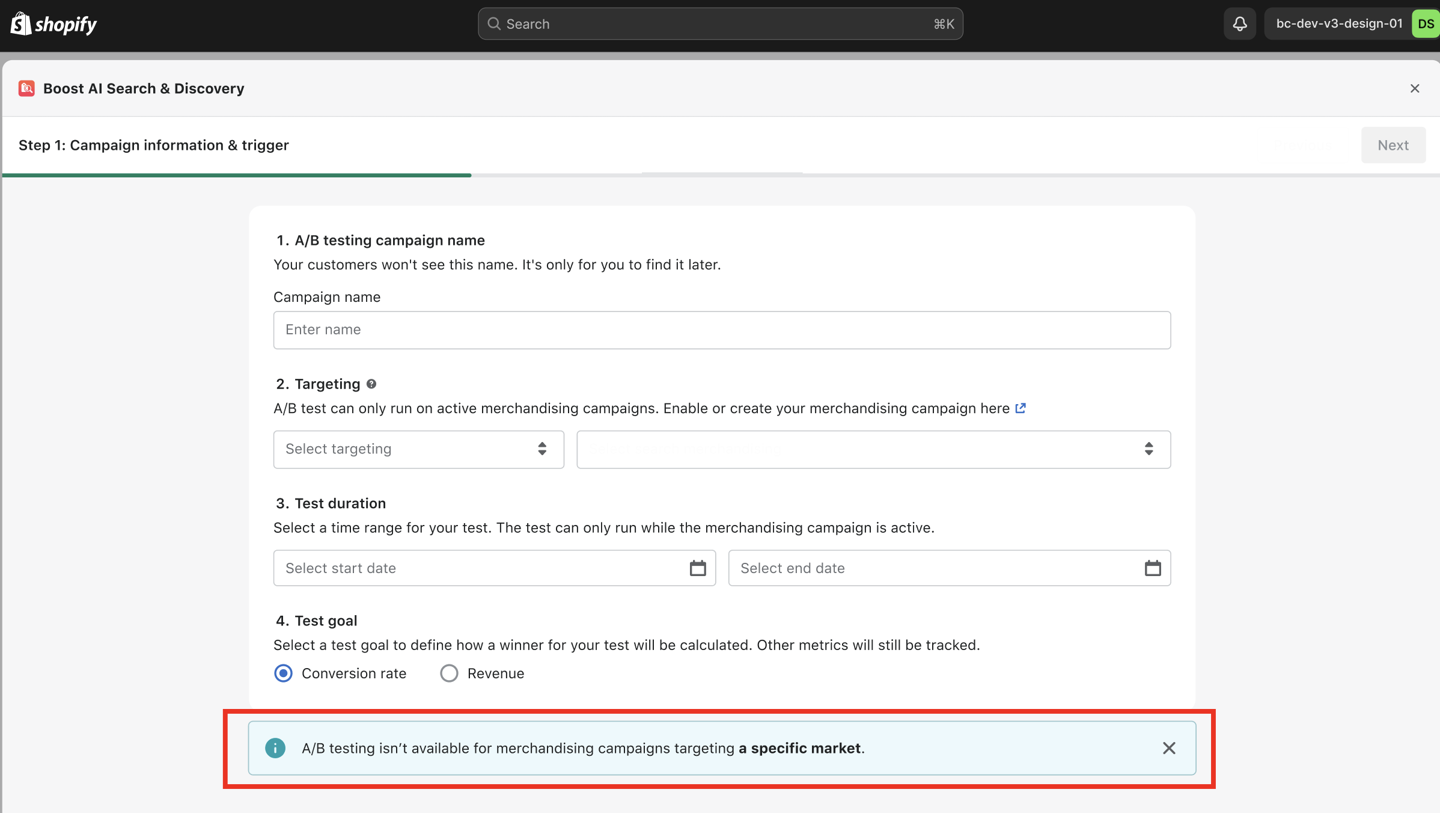Click the step progress bar

tap(720, 175)
